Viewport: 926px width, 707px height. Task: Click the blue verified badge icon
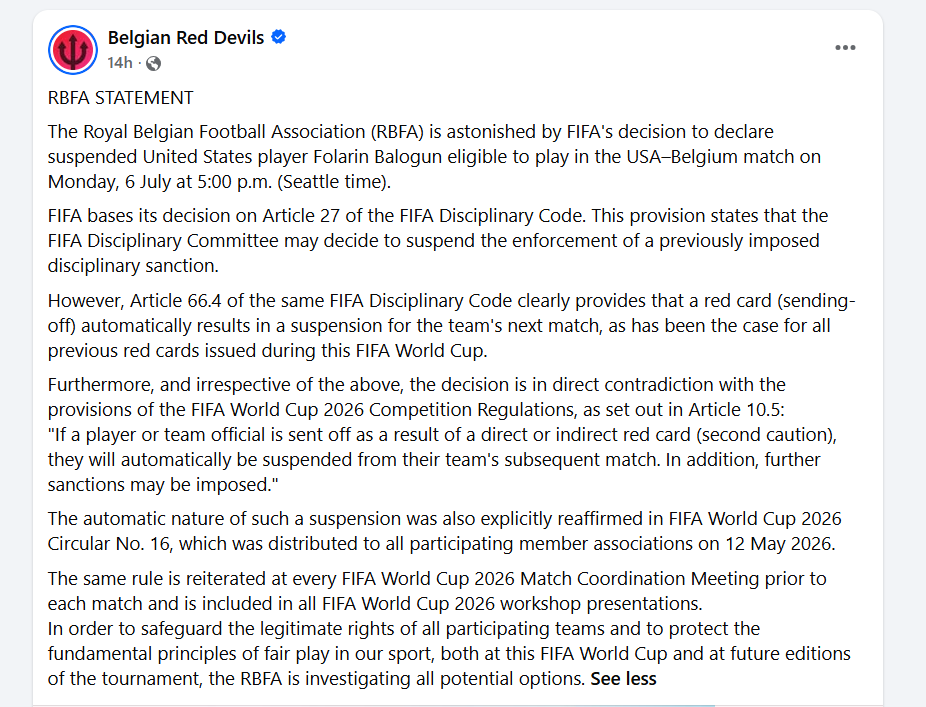pyautogui.click(x=278, y=37)
